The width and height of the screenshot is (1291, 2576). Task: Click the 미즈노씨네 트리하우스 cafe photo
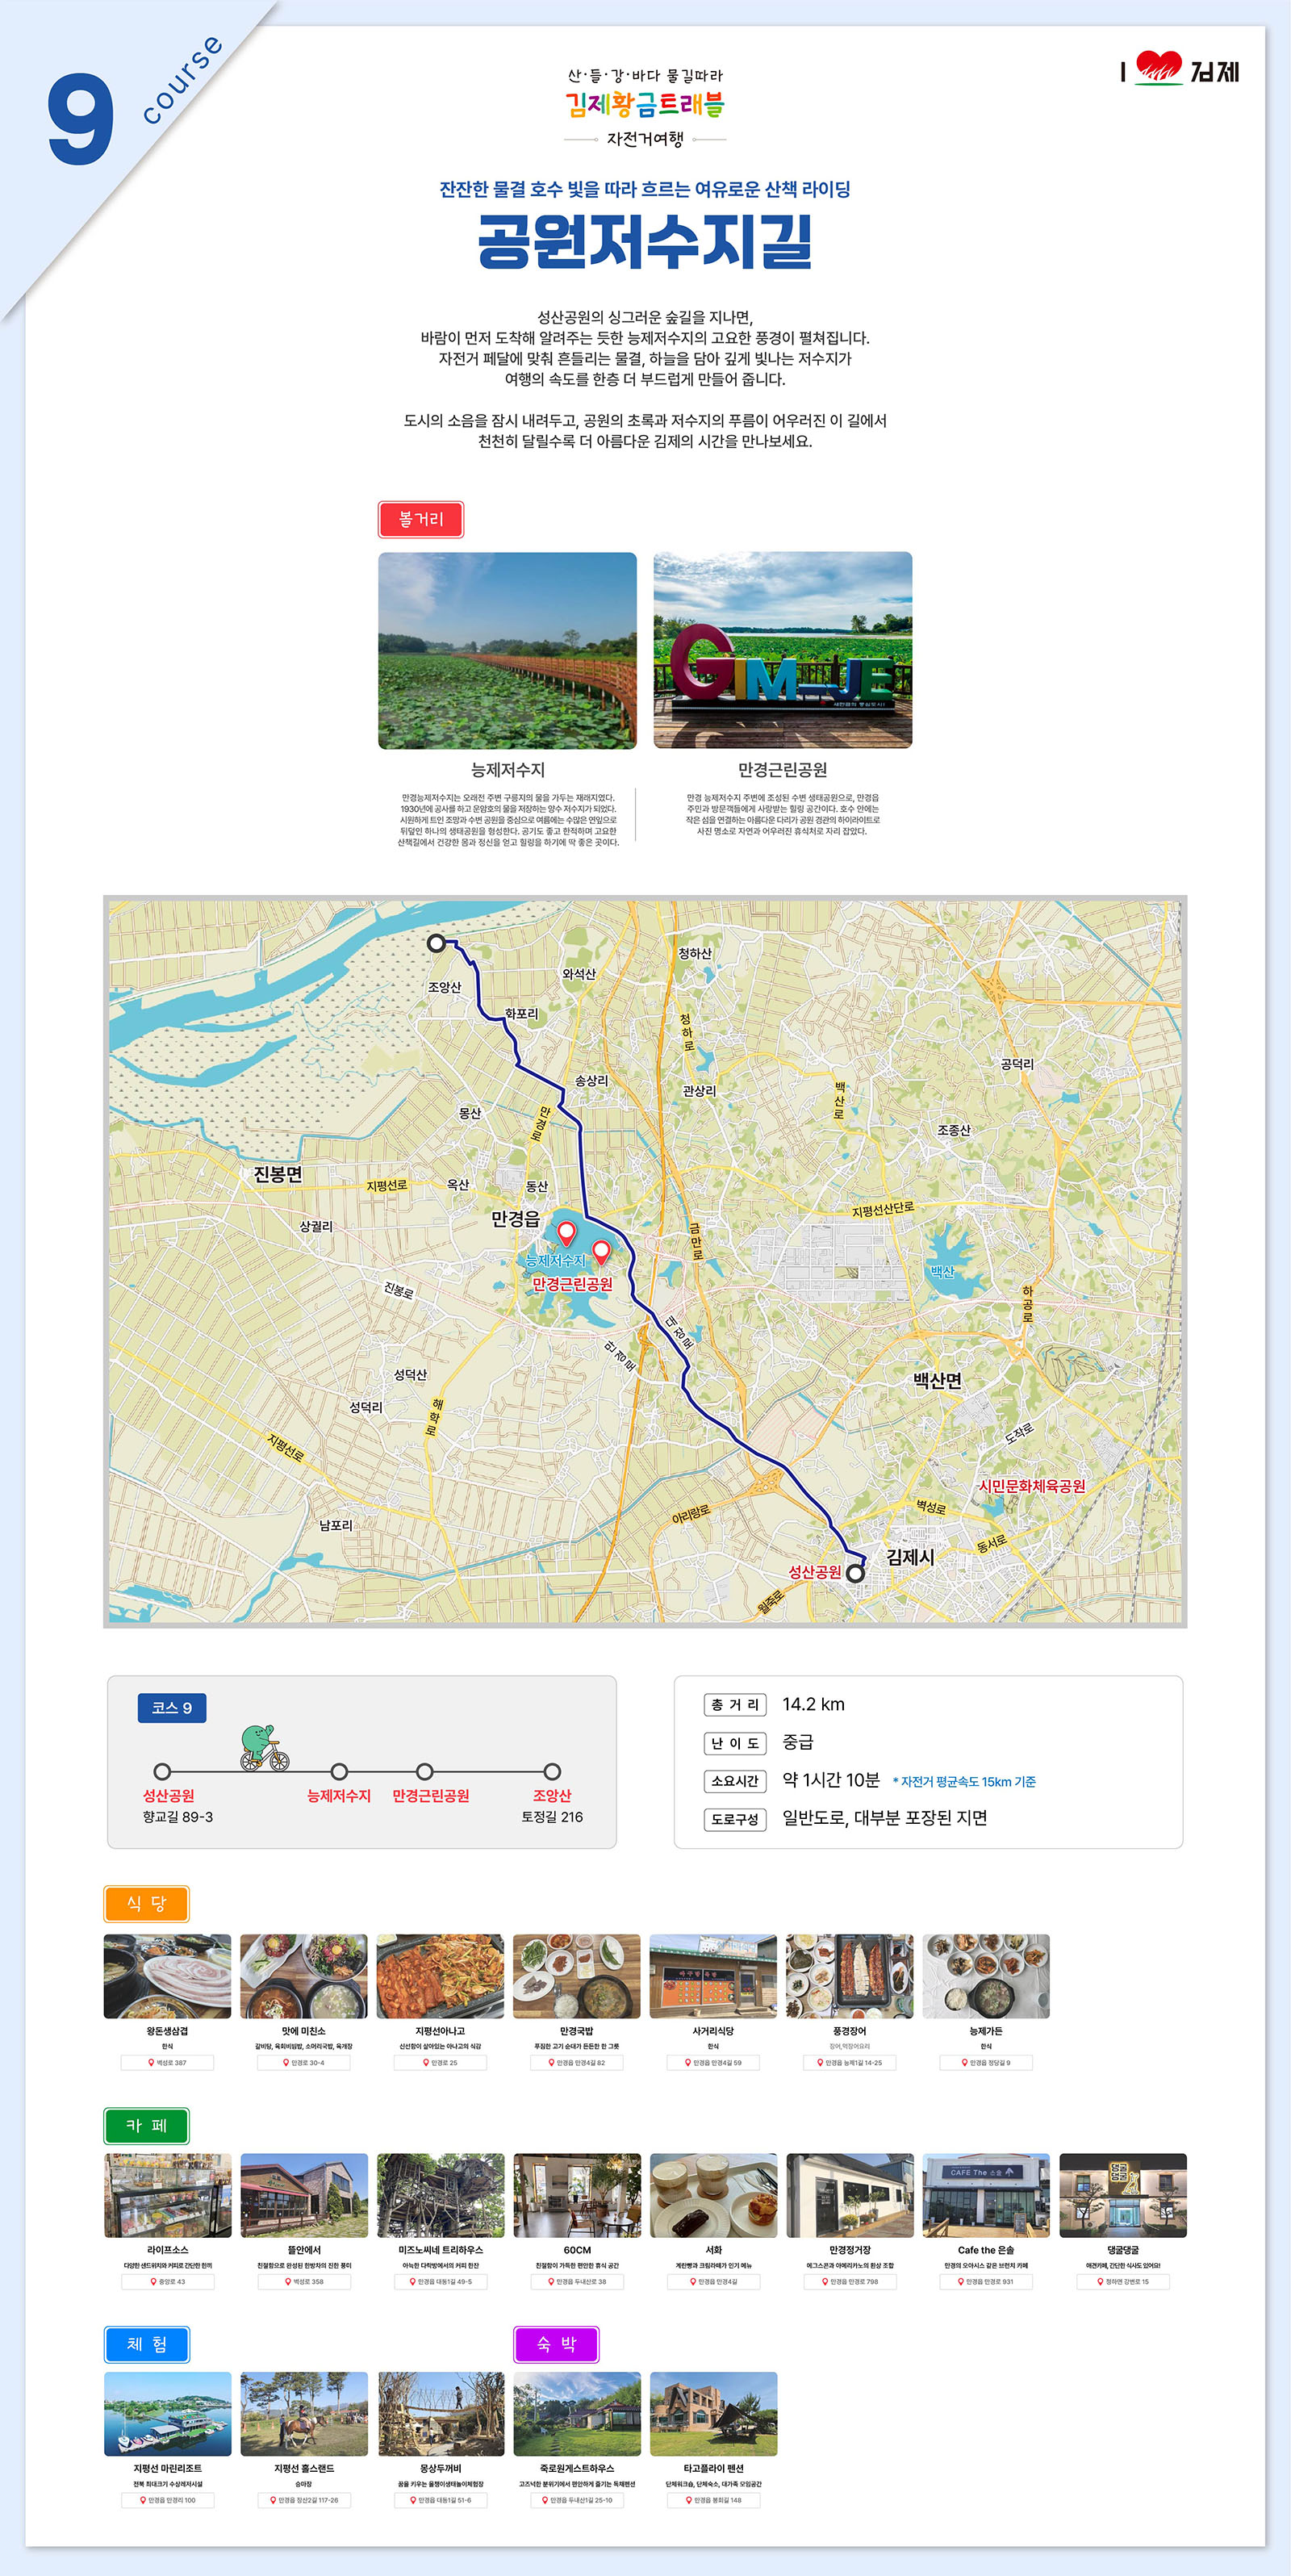(440, 2196)
